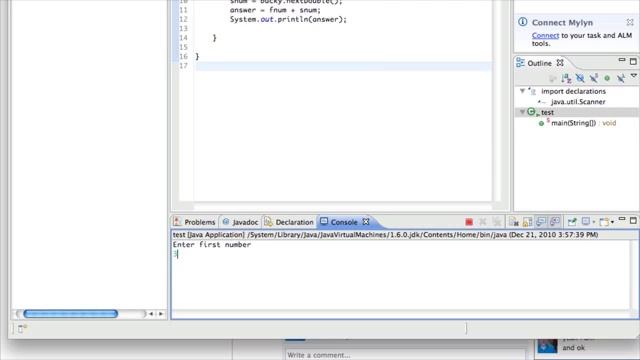Collapse the test class node

click(x=522, y=112)
